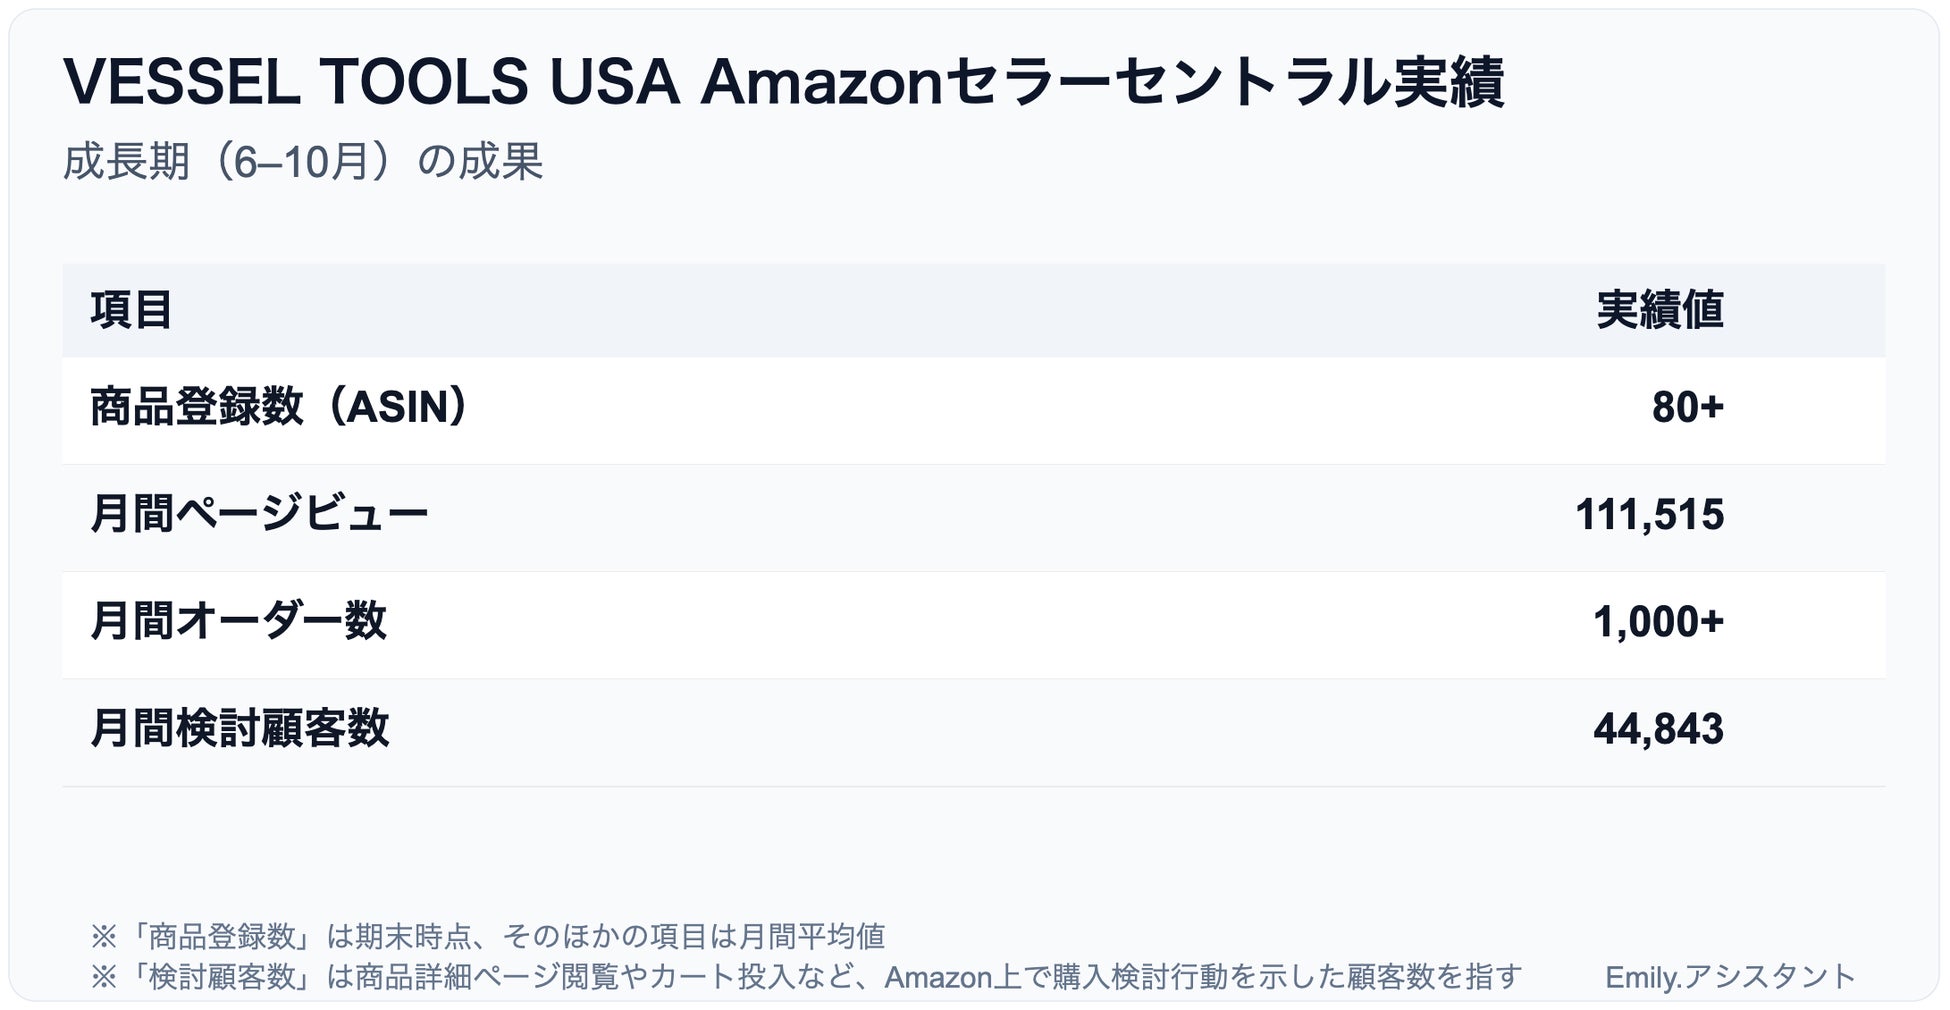1950x1010 pixels.
Task: Click the "1,000+" orders value
Action: (x=1658, y=621)
